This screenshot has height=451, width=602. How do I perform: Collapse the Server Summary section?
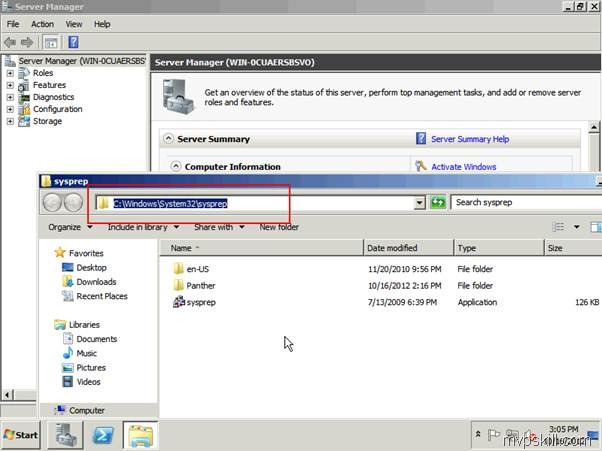(168, 139)
